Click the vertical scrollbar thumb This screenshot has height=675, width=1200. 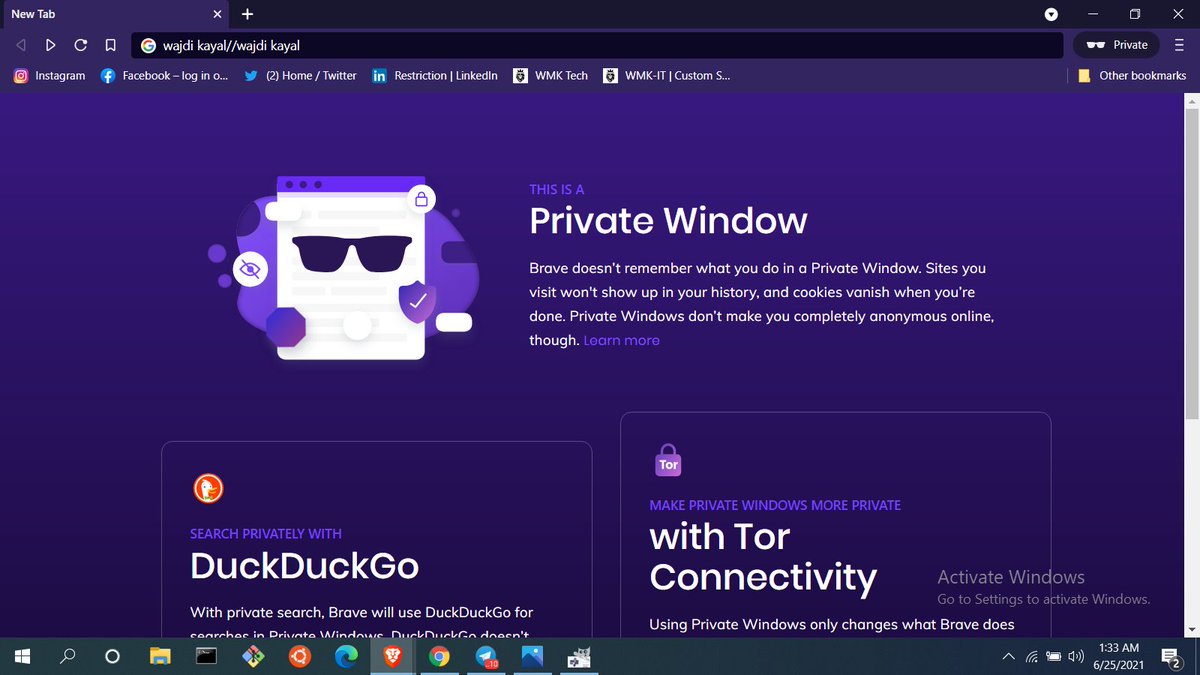pos(1191,264)
